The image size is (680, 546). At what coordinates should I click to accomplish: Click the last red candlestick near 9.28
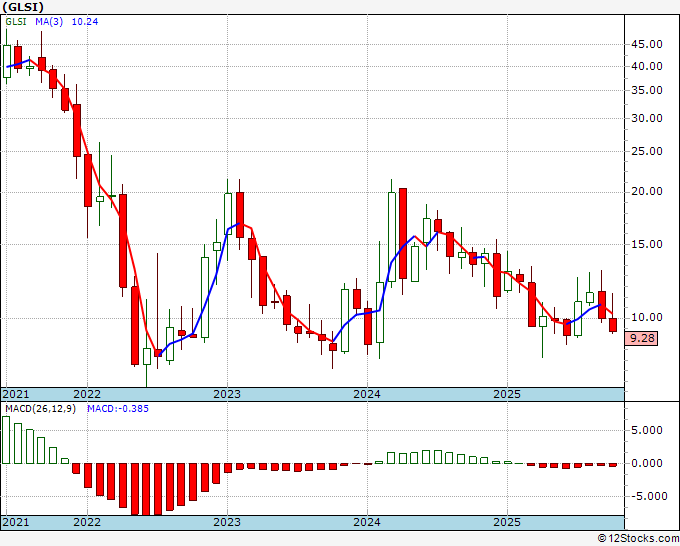pyautogui.click(x=613, y=325)
